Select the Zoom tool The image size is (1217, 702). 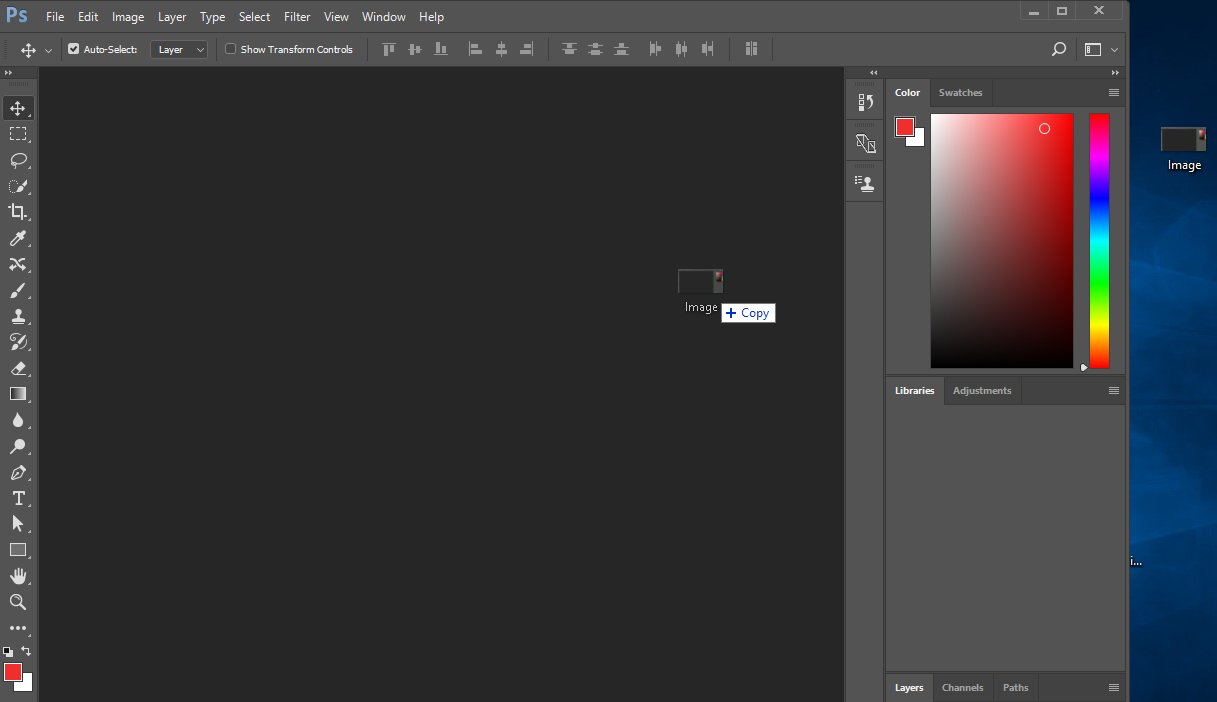(18, 602)
